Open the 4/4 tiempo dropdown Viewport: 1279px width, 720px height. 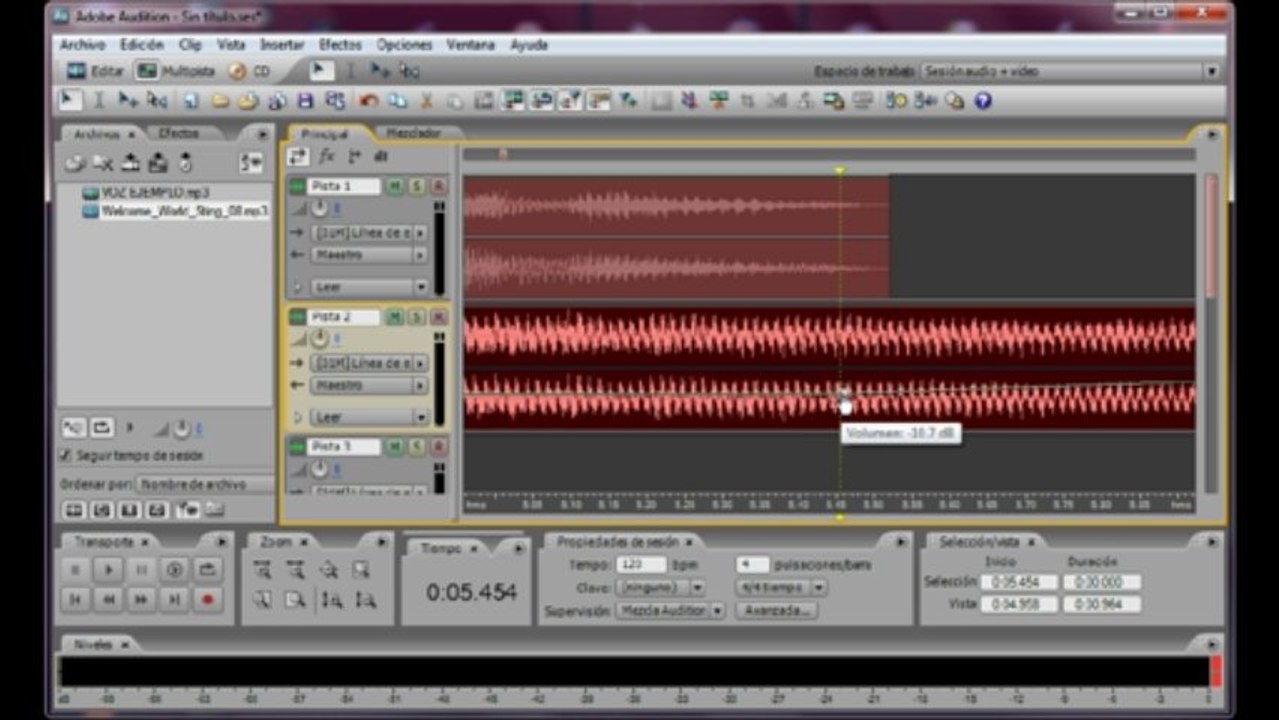point(780,588)
